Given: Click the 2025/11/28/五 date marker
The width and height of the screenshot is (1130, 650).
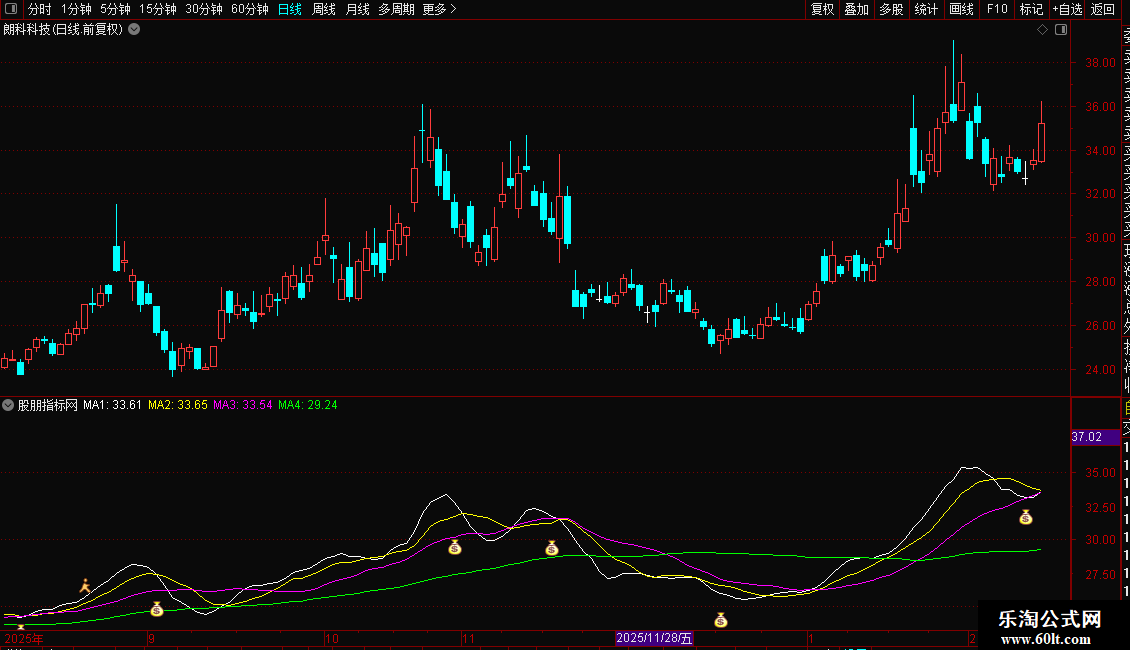Looking at the screenshot, I should click(654, 638).
